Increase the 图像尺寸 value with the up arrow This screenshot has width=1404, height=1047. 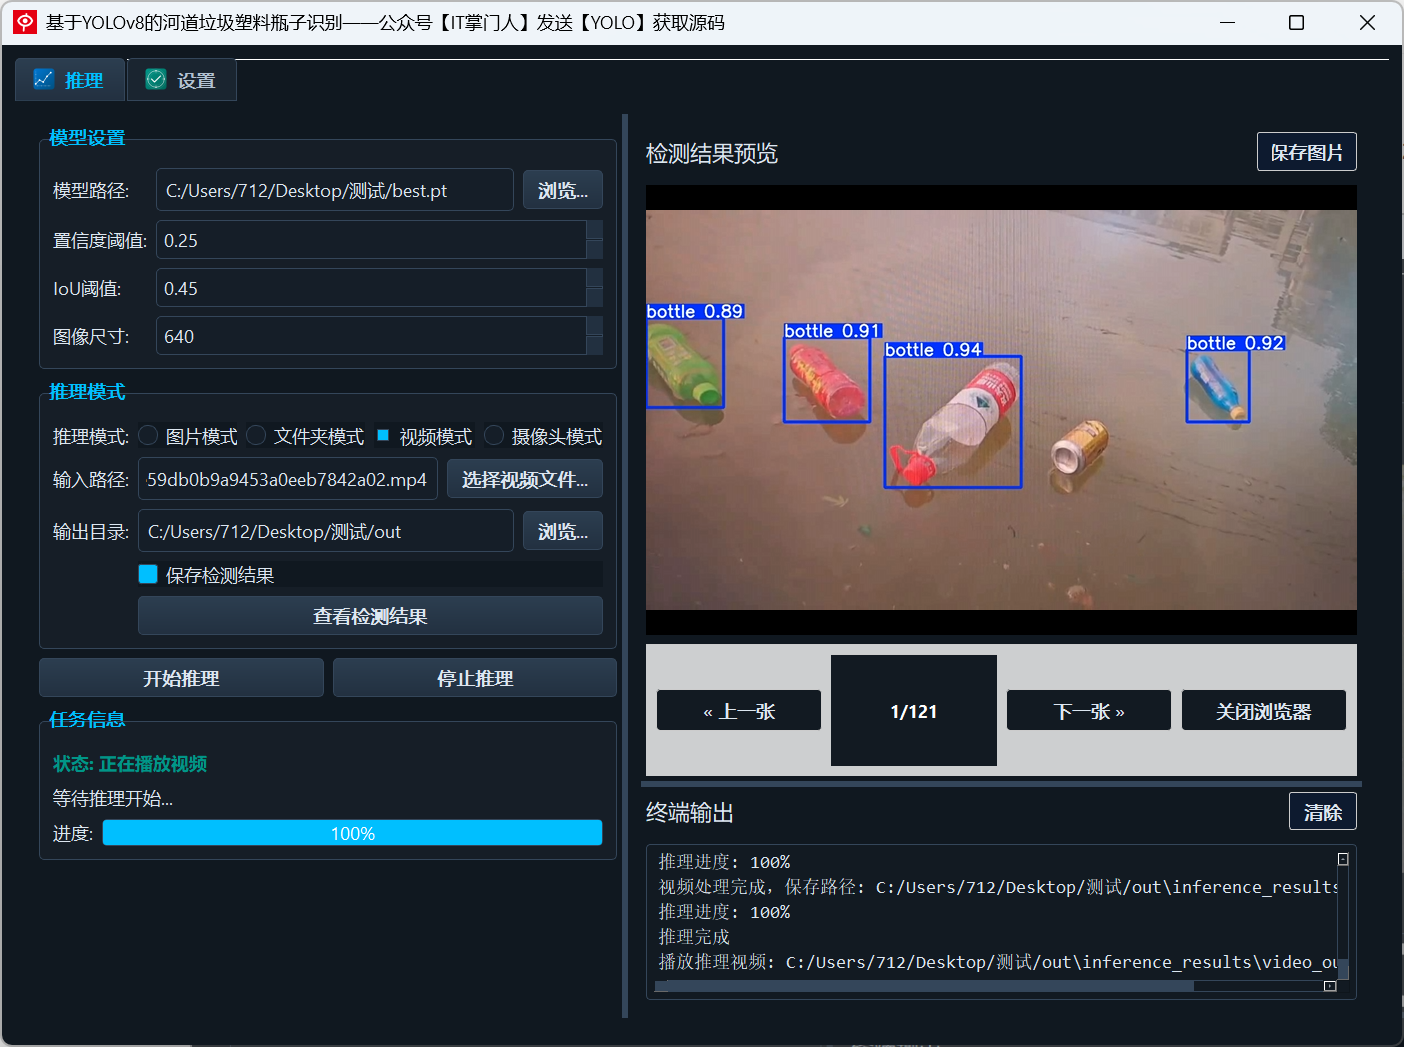595,326
